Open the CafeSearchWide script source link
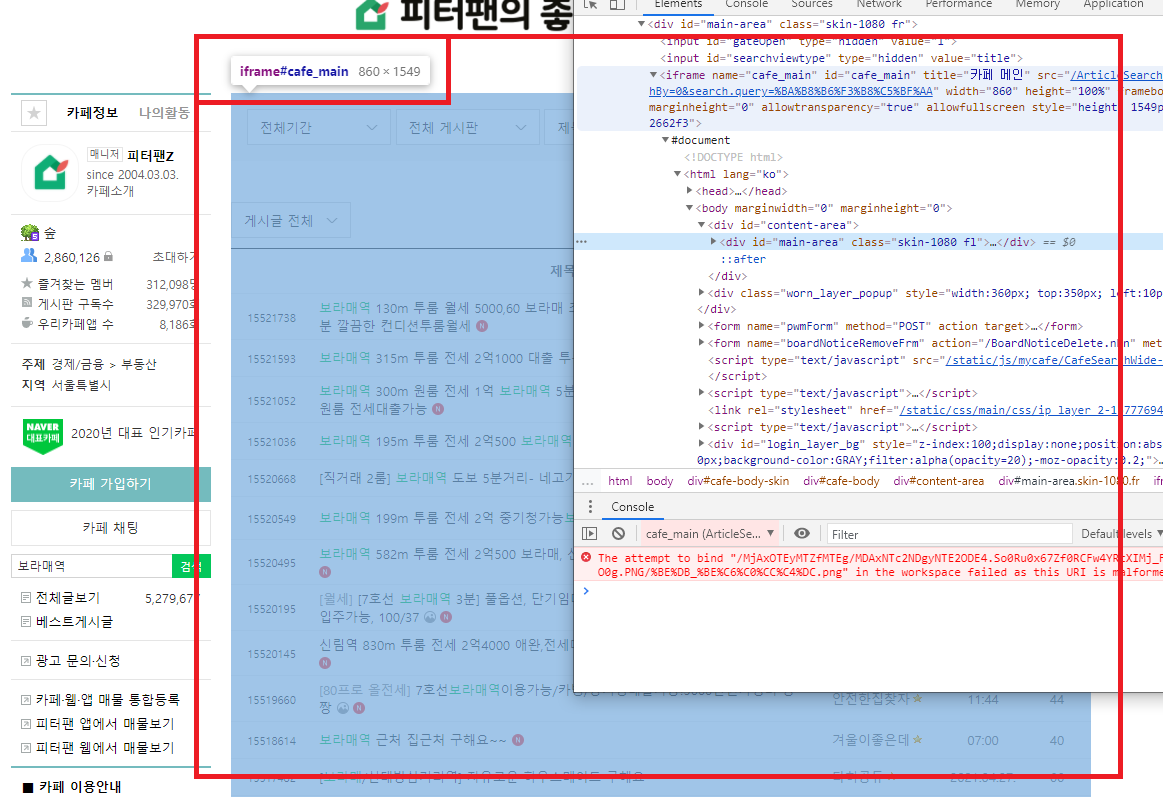The image size is (1163, 797). 1053,360
